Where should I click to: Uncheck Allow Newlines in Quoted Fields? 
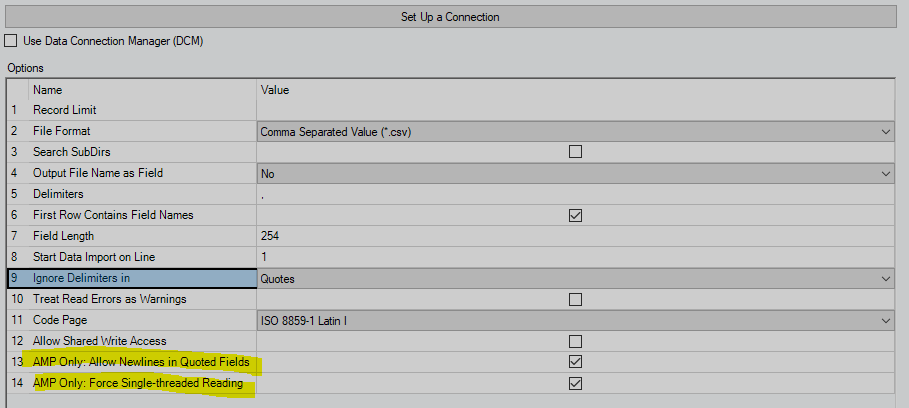pos(574,362)
